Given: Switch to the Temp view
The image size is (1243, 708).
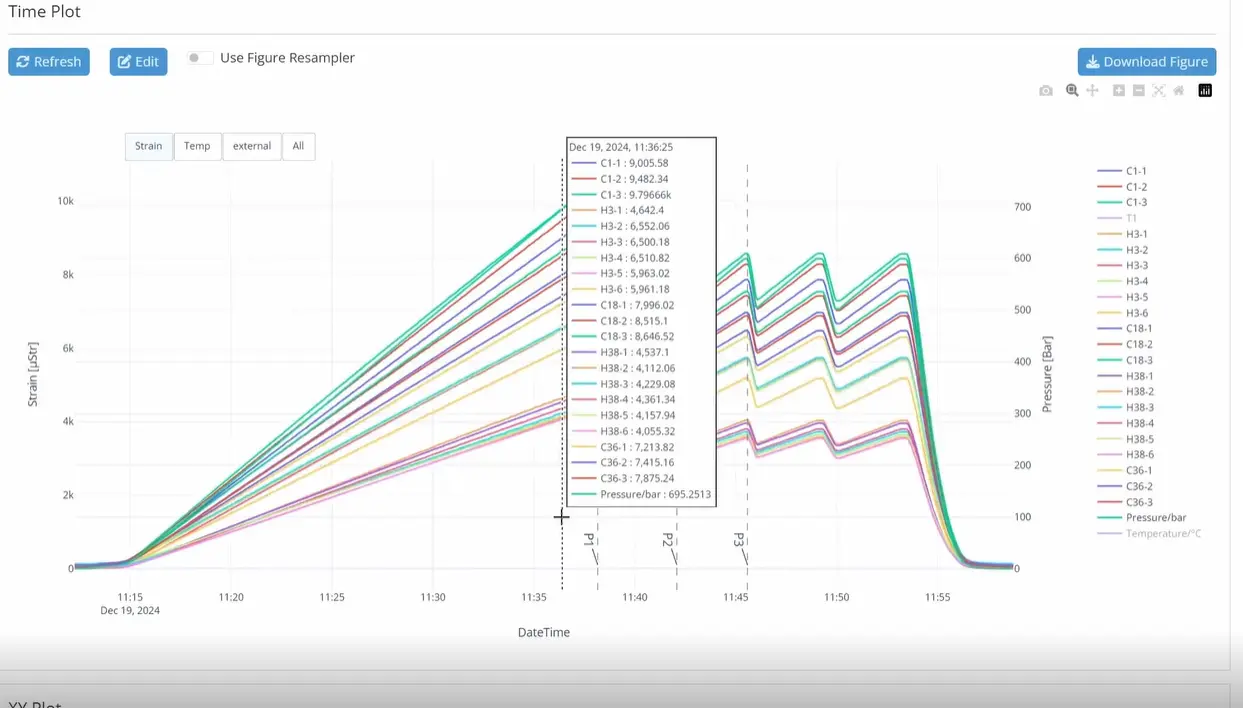Looking at the screenshot, I should [x=197, y=146].
